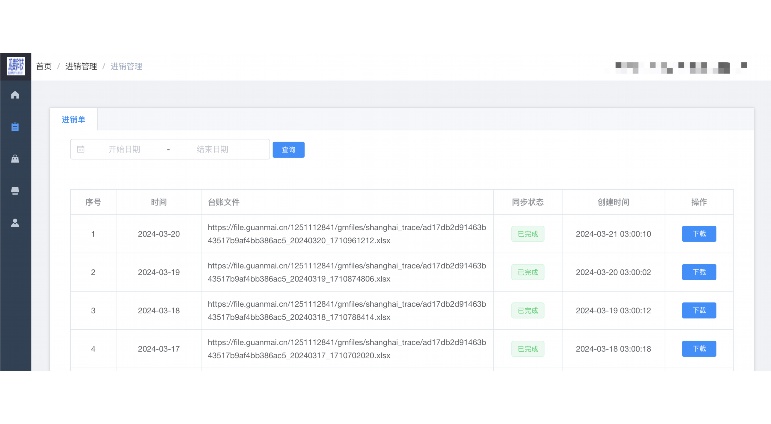771x424 pixels.
Task: Click created time 2024-03-19 03:00:12
Action: [x=613, y=310]
